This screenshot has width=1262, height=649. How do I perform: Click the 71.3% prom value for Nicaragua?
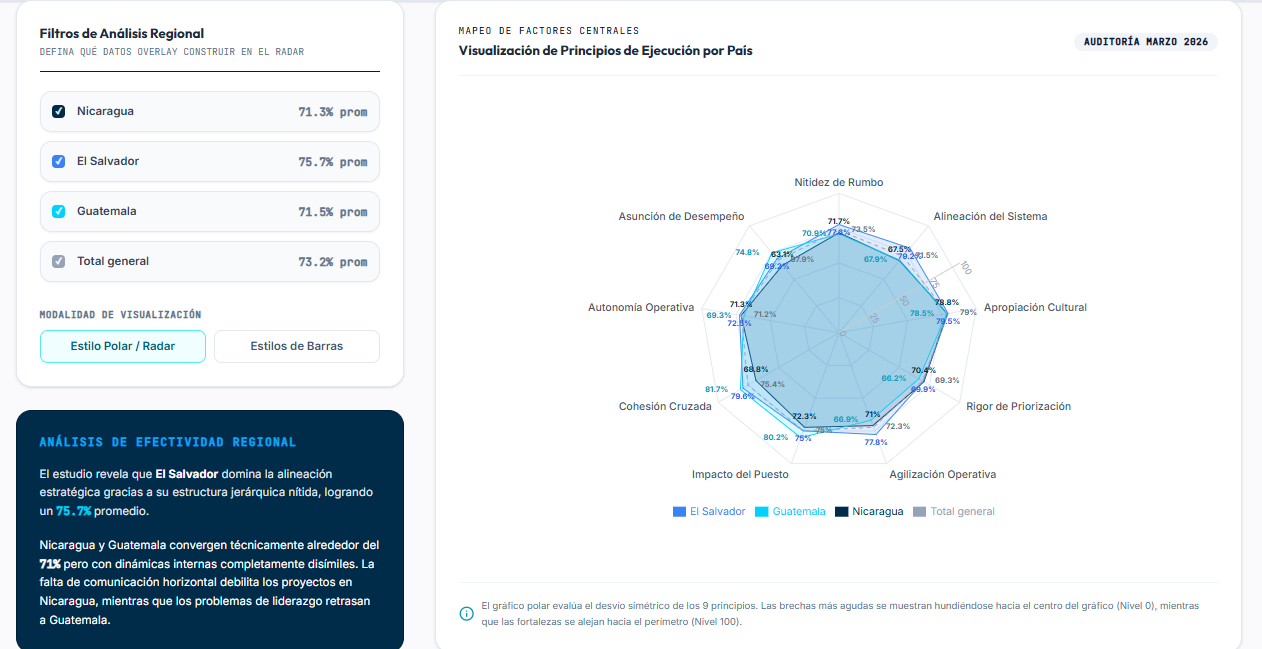point(332,112)
